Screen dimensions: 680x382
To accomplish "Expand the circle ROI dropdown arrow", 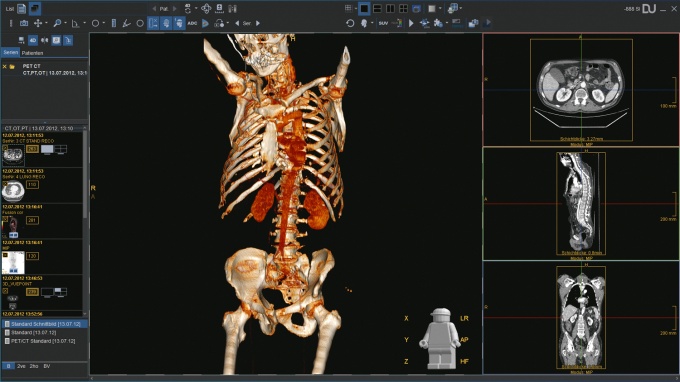I will tap(104, 23).
